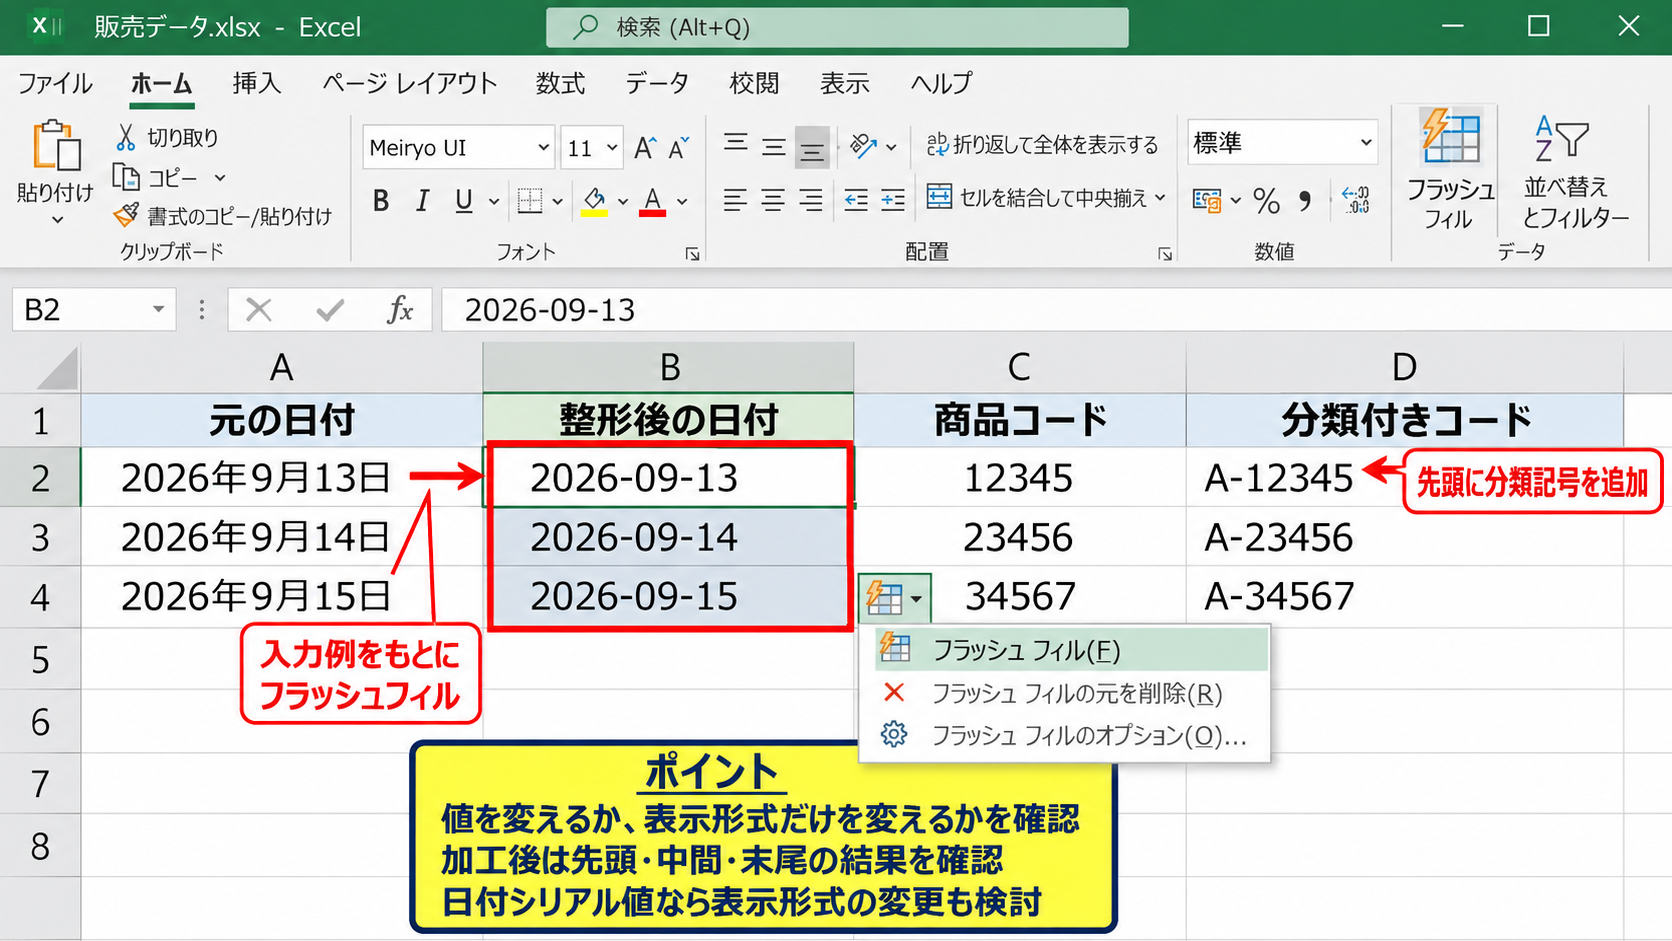This screenshot has height=941, width=1672.
Task: Open the borders icon in Font group
Action: 530,201
